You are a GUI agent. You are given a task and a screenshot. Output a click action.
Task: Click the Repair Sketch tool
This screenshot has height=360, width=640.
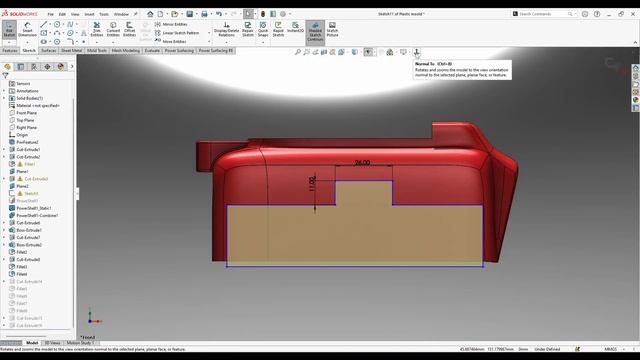tap(248, 29)
